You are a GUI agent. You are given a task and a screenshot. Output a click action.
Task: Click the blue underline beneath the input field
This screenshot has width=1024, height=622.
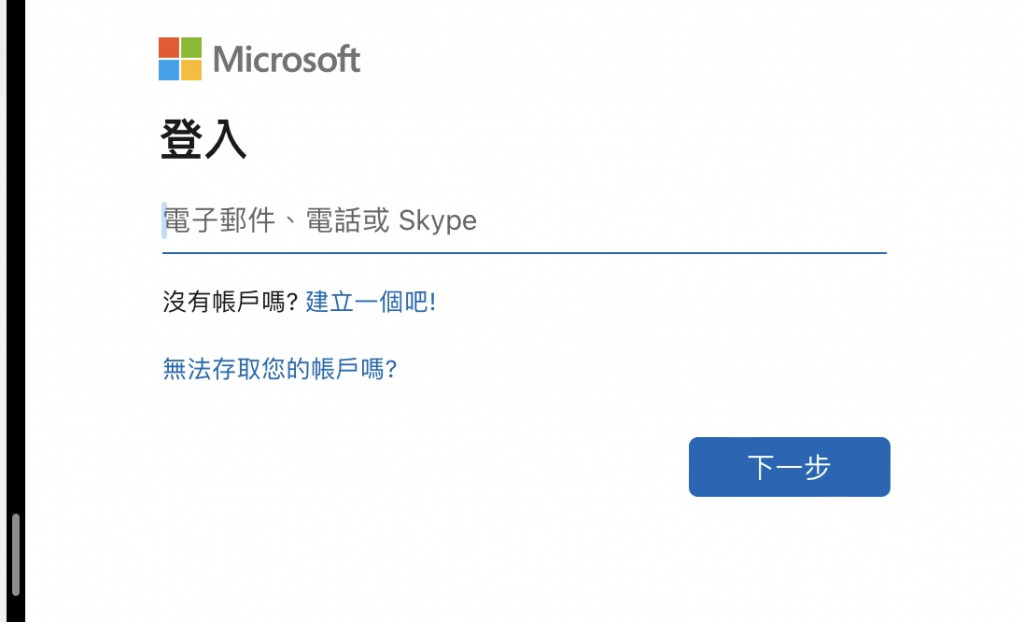point(524,253)
